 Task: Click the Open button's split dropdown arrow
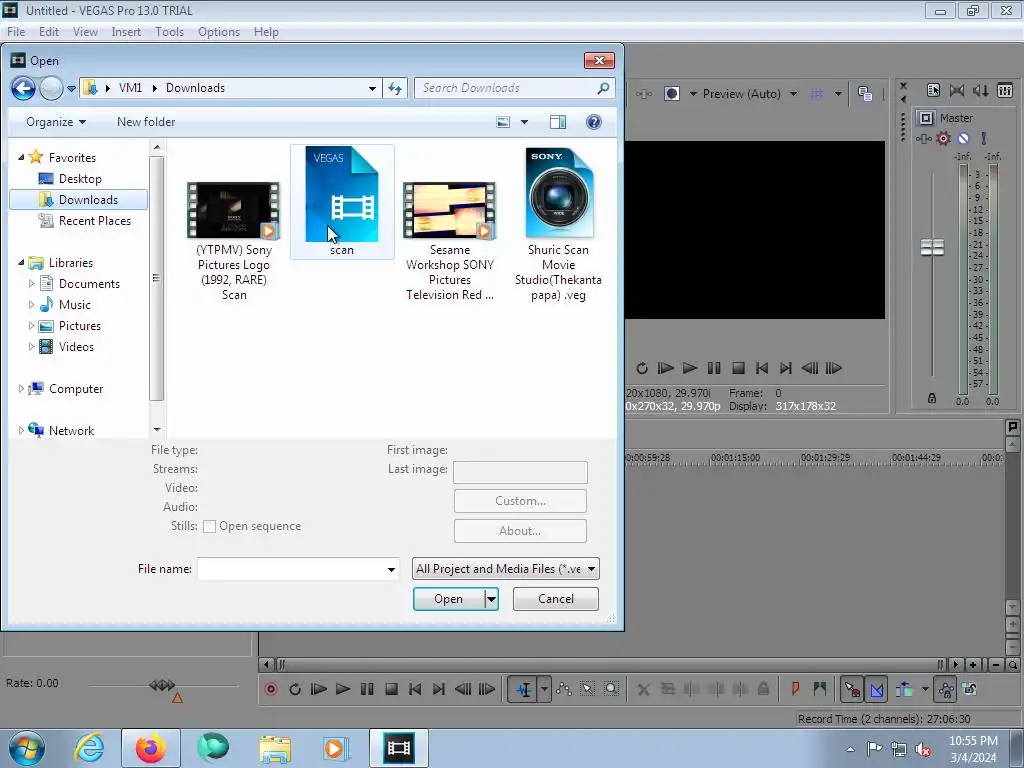(x=491, y=599)
